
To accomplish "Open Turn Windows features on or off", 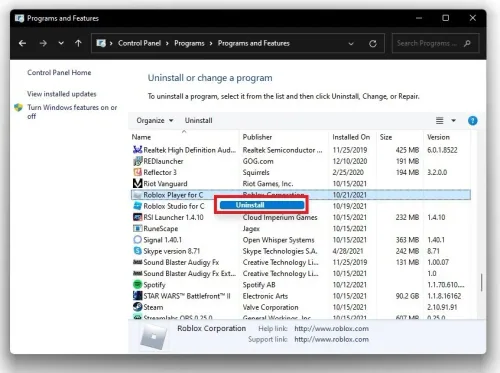I will click(72, 112).
